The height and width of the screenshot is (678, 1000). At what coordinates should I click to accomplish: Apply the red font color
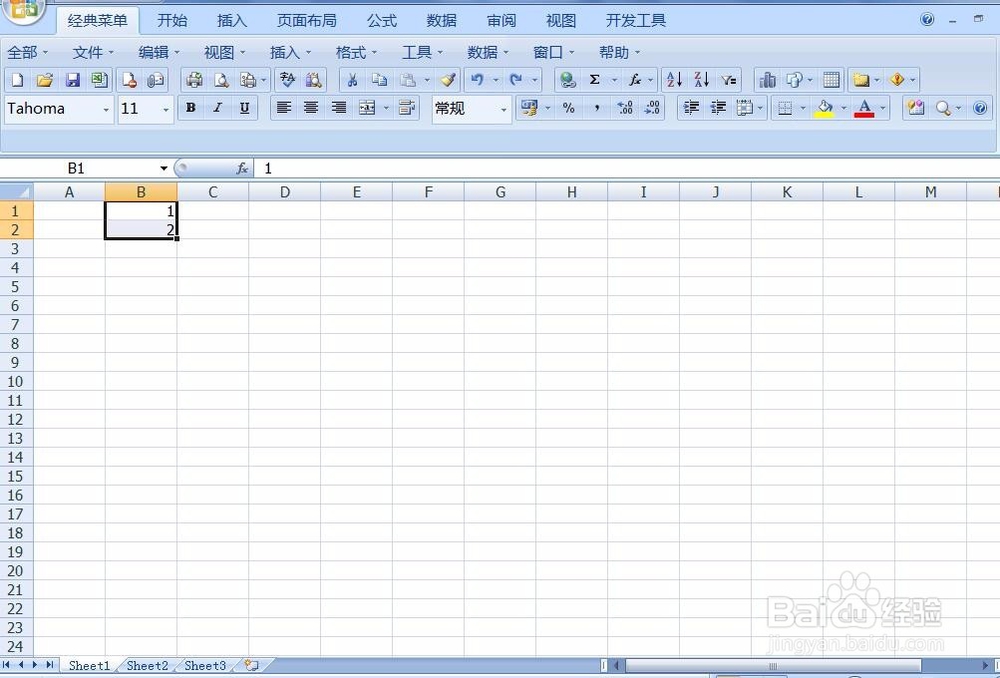864,108
